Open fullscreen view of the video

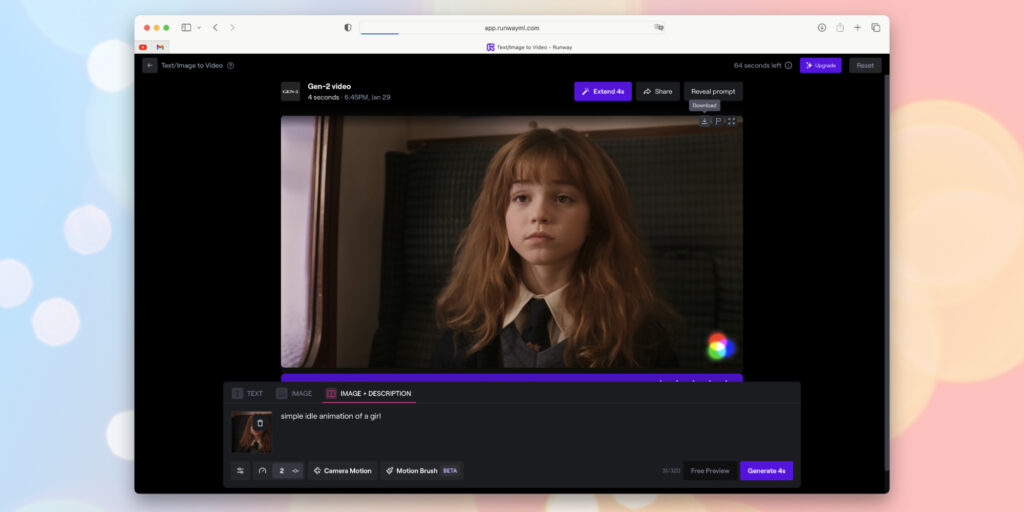[731, 121]
